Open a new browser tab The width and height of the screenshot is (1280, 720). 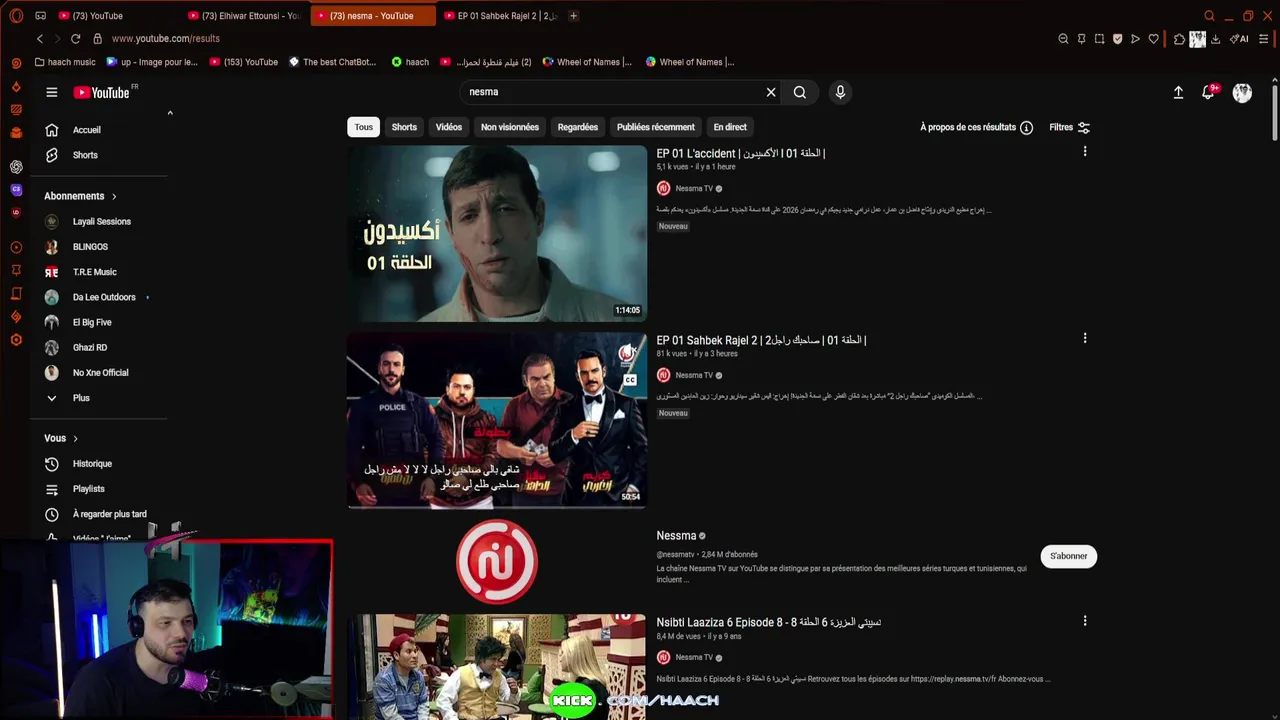(x=573, y=15)
